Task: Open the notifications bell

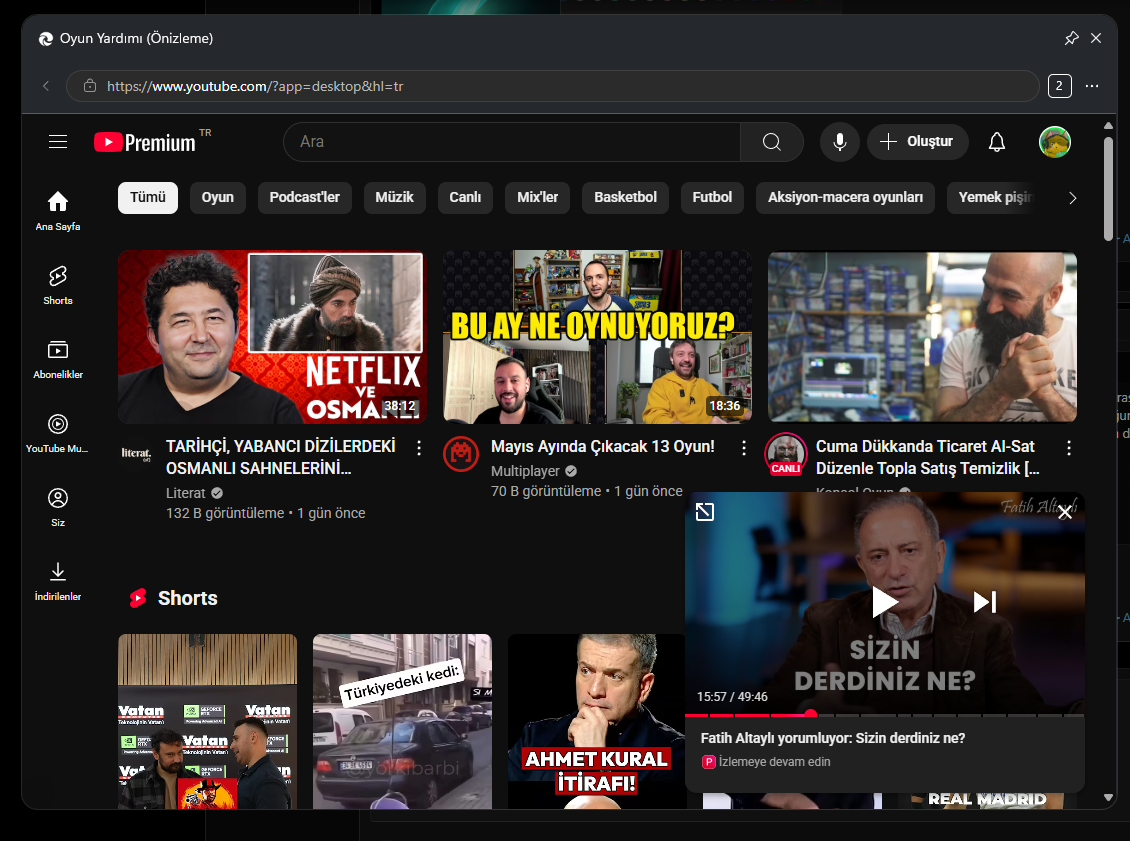Action: pos(997,142)
